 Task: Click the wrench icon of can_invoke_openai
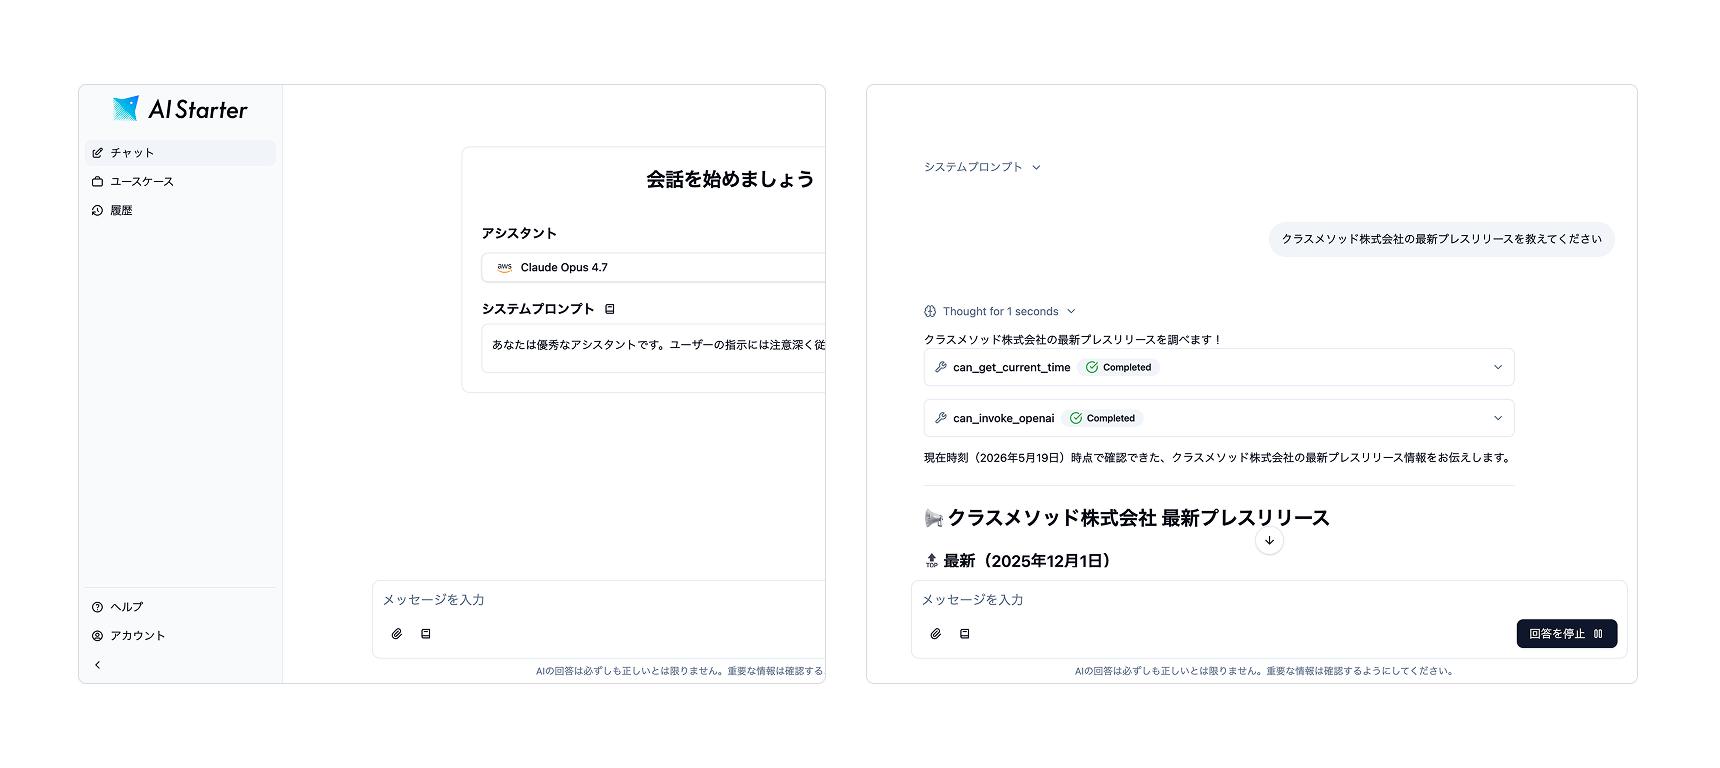(940, 419)
